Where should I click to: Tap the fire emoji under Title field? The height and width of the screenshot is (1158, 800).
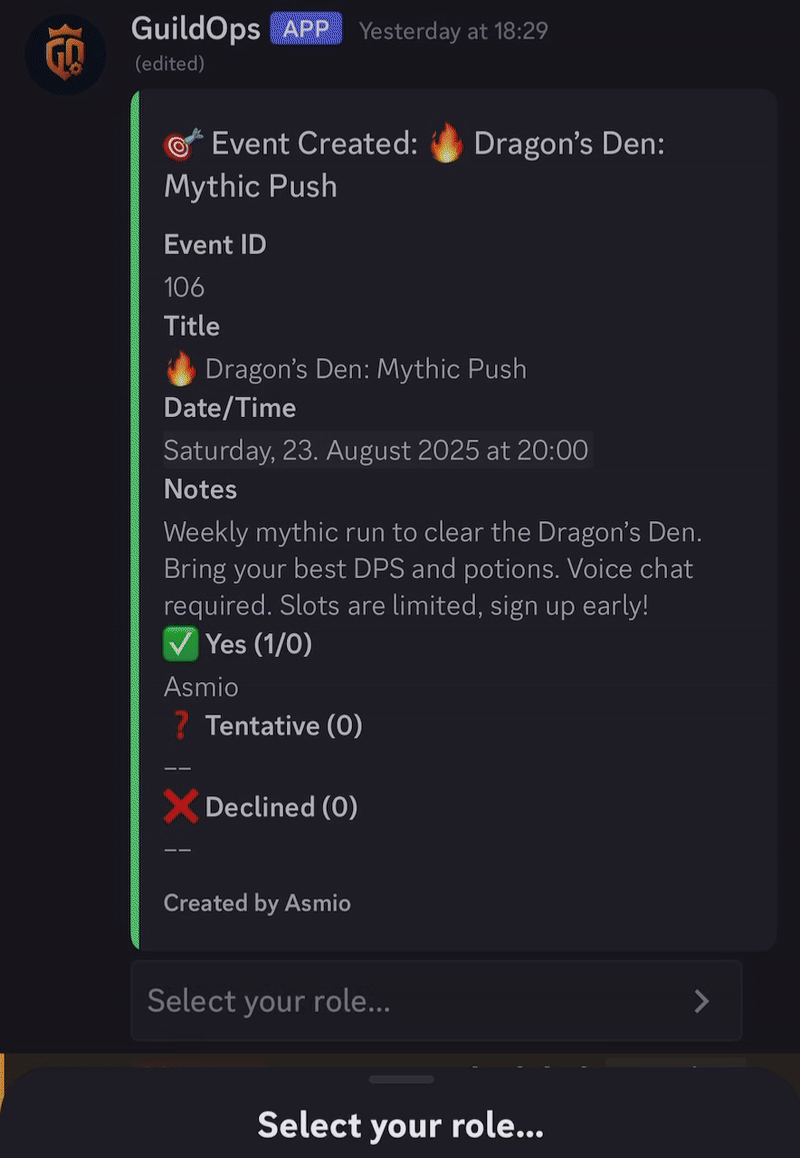[181, 369]
